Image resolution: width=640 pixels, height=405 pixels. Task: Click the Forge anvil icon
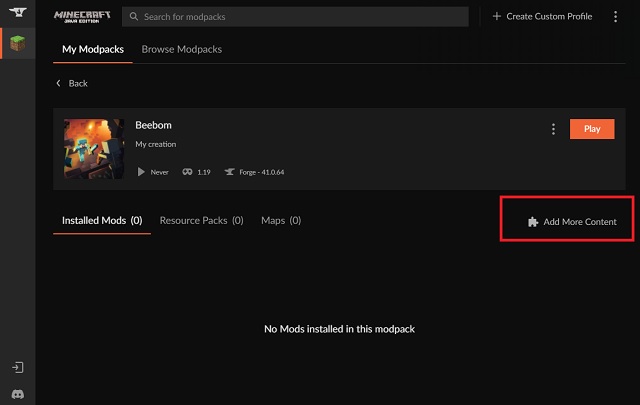229,172
